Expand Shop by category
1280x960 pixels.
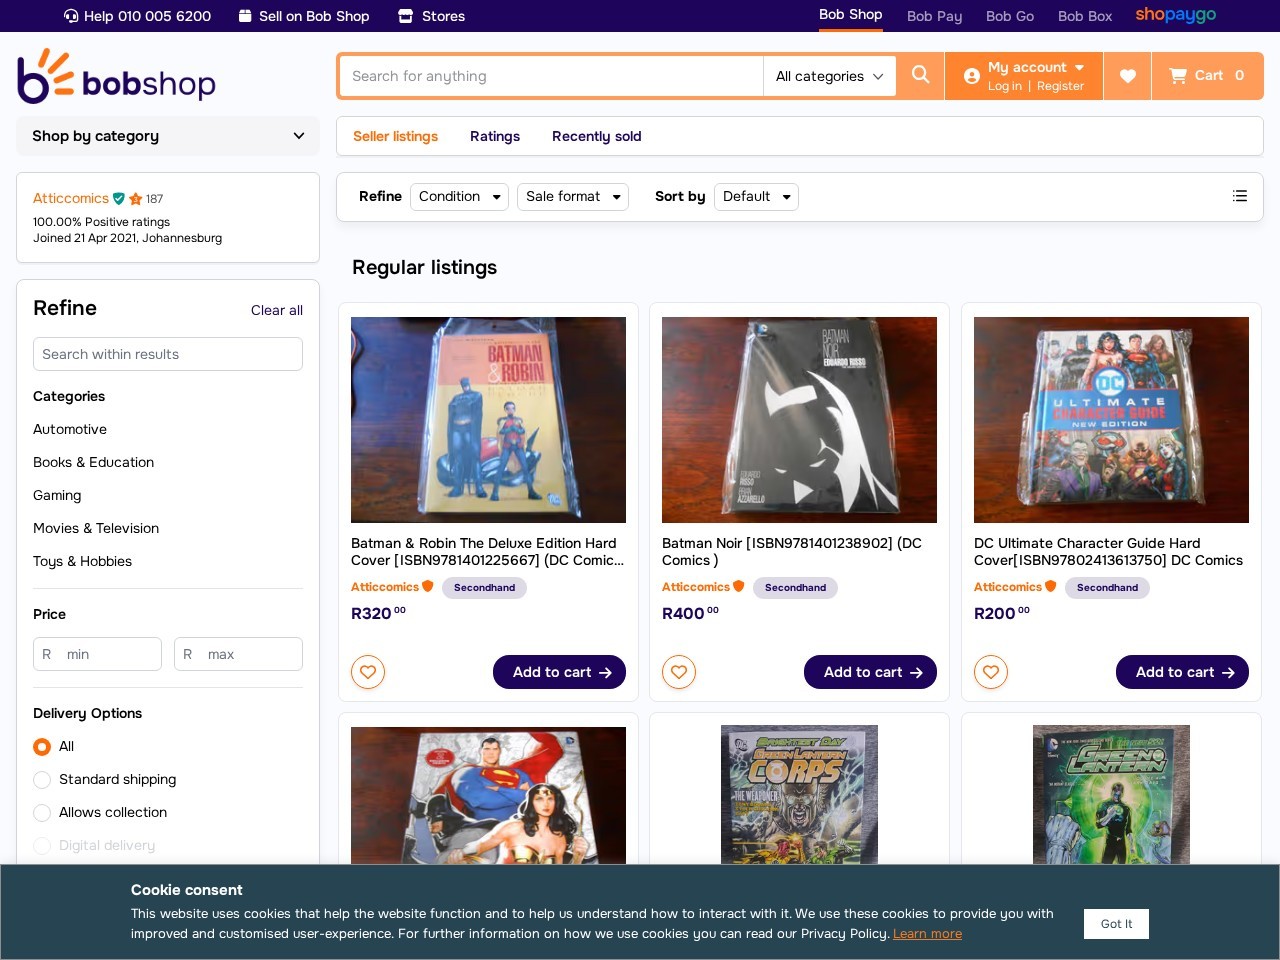pyautogui.click(x=168, y=136)
